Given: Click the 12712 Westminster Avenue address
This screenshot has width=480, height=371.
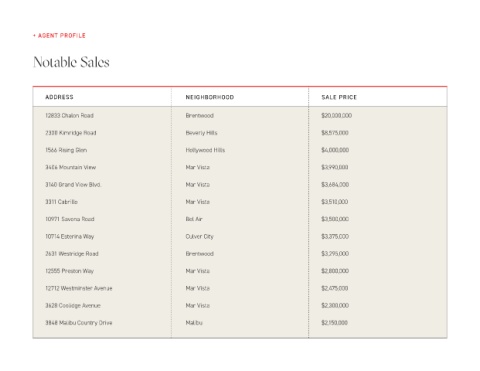Looking at the screenshot, I should coord(79,288).
